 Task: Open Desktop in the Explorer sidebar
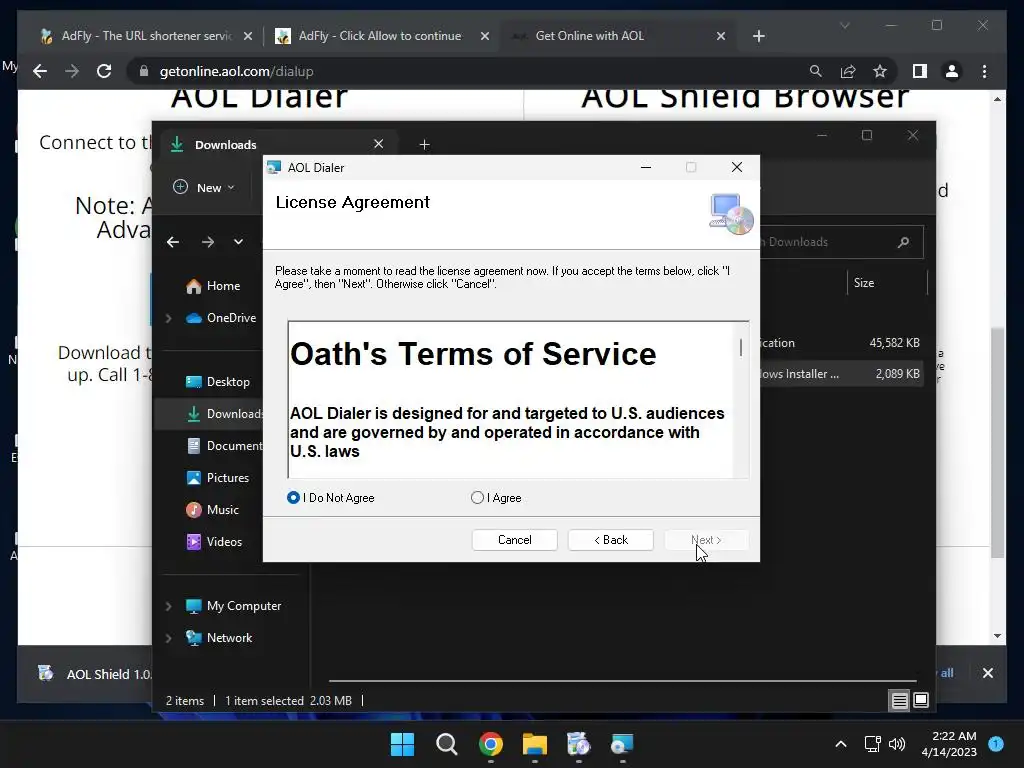tap(217, 382)
